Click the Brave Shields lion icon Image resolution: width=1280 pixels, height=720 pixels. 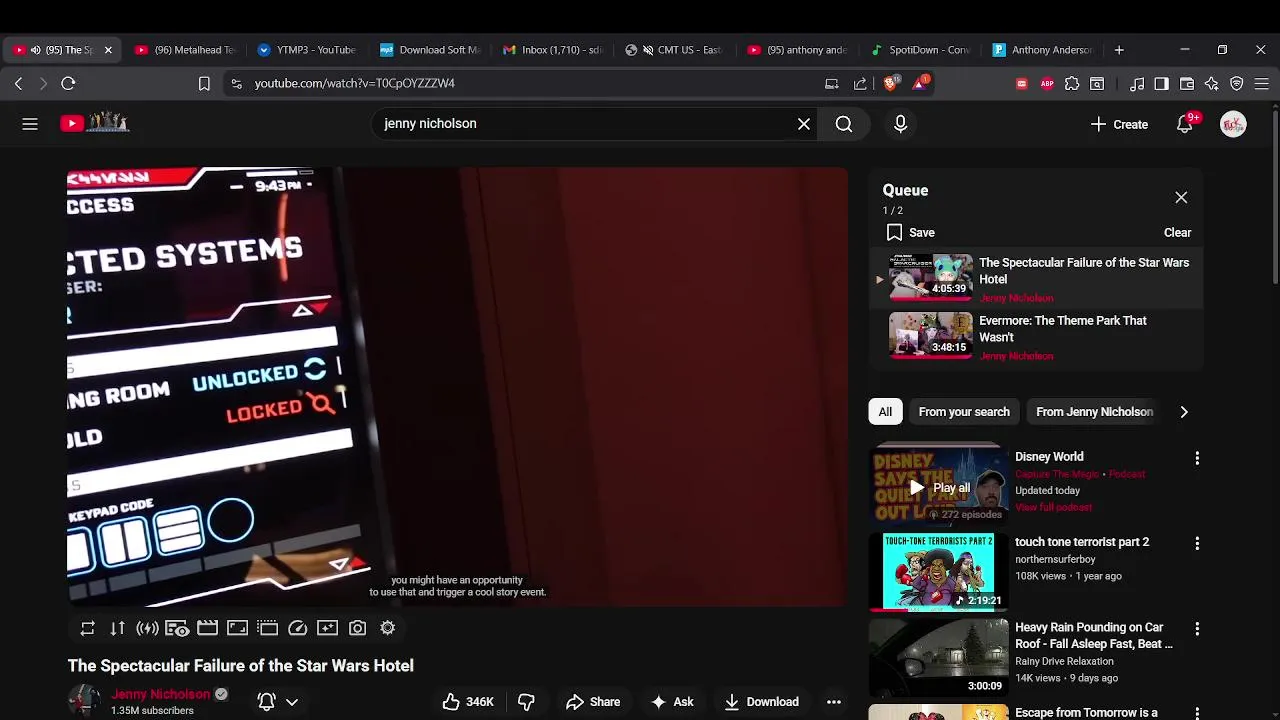(x=890, y=84)
